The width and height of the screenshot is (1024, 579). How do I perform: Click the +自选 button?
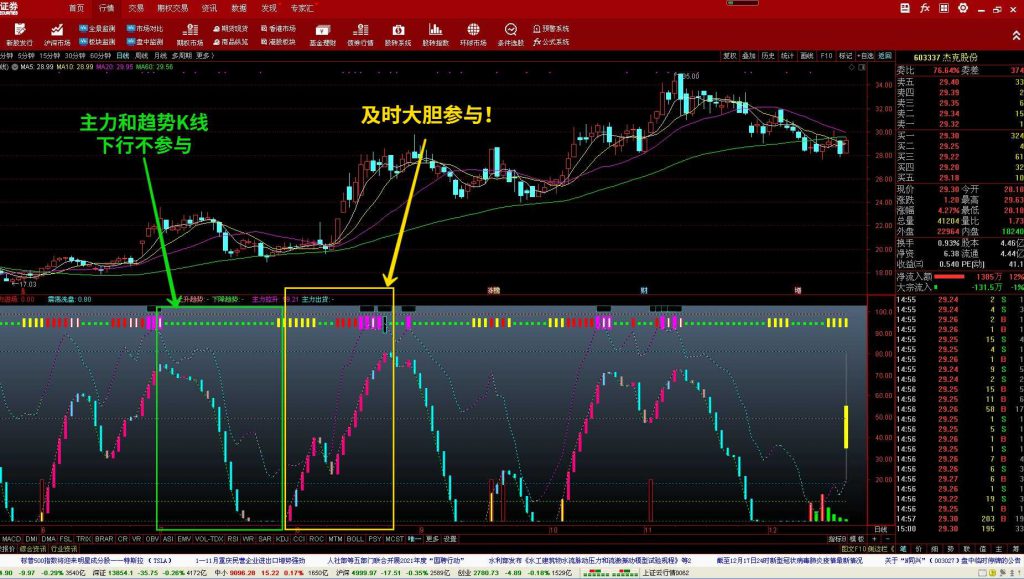coord(867,56)
